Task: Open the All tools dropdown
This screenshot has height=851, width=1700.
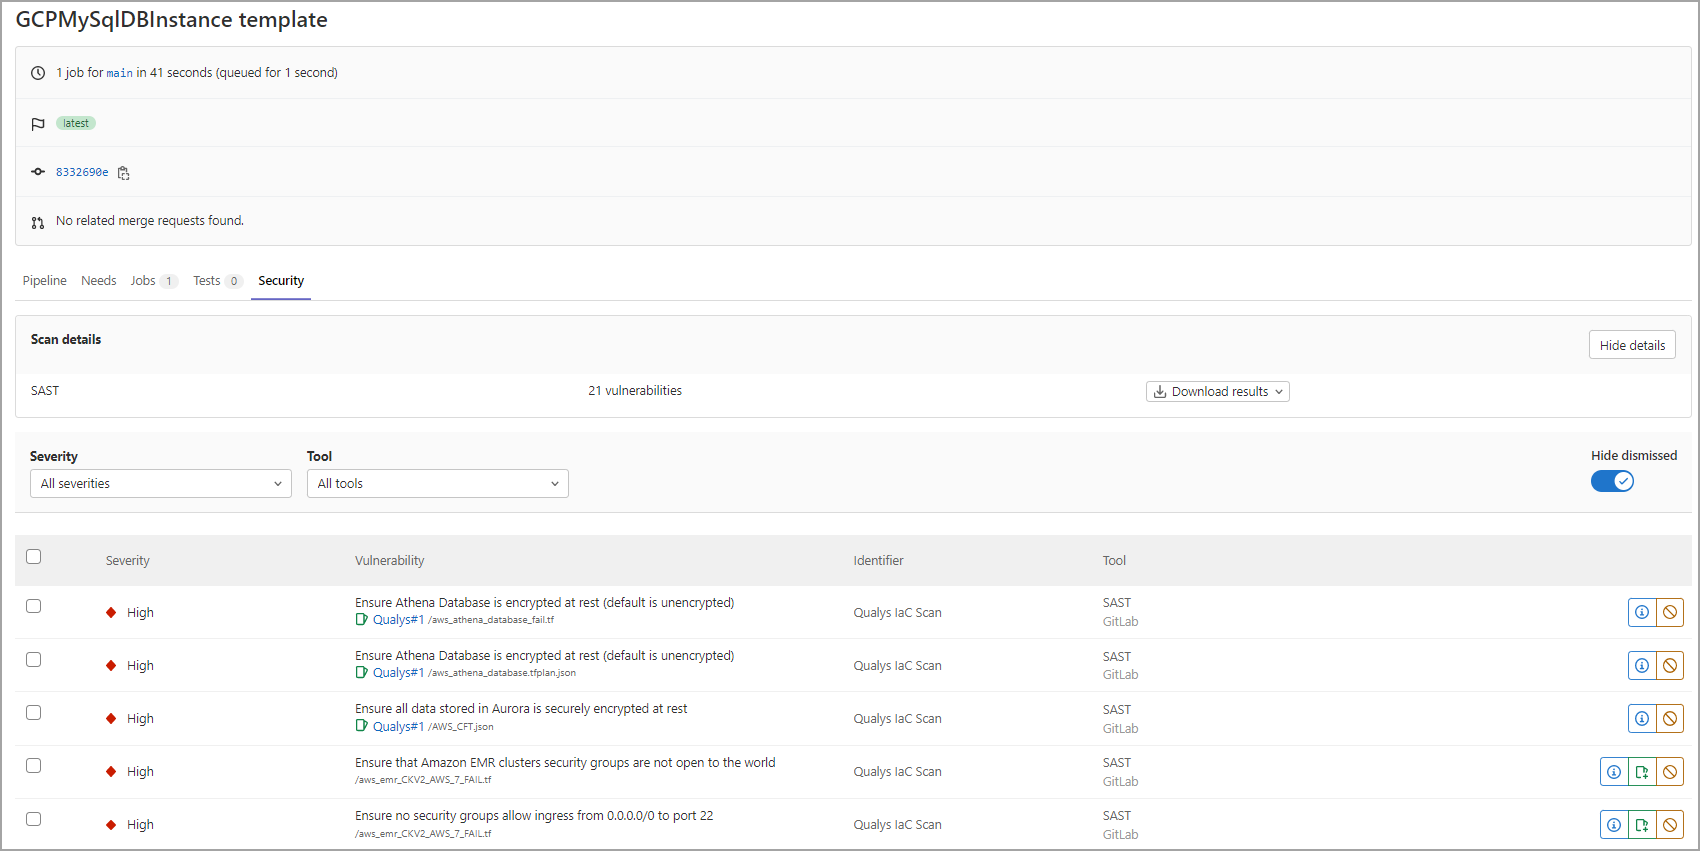Action: pos(438,484)
